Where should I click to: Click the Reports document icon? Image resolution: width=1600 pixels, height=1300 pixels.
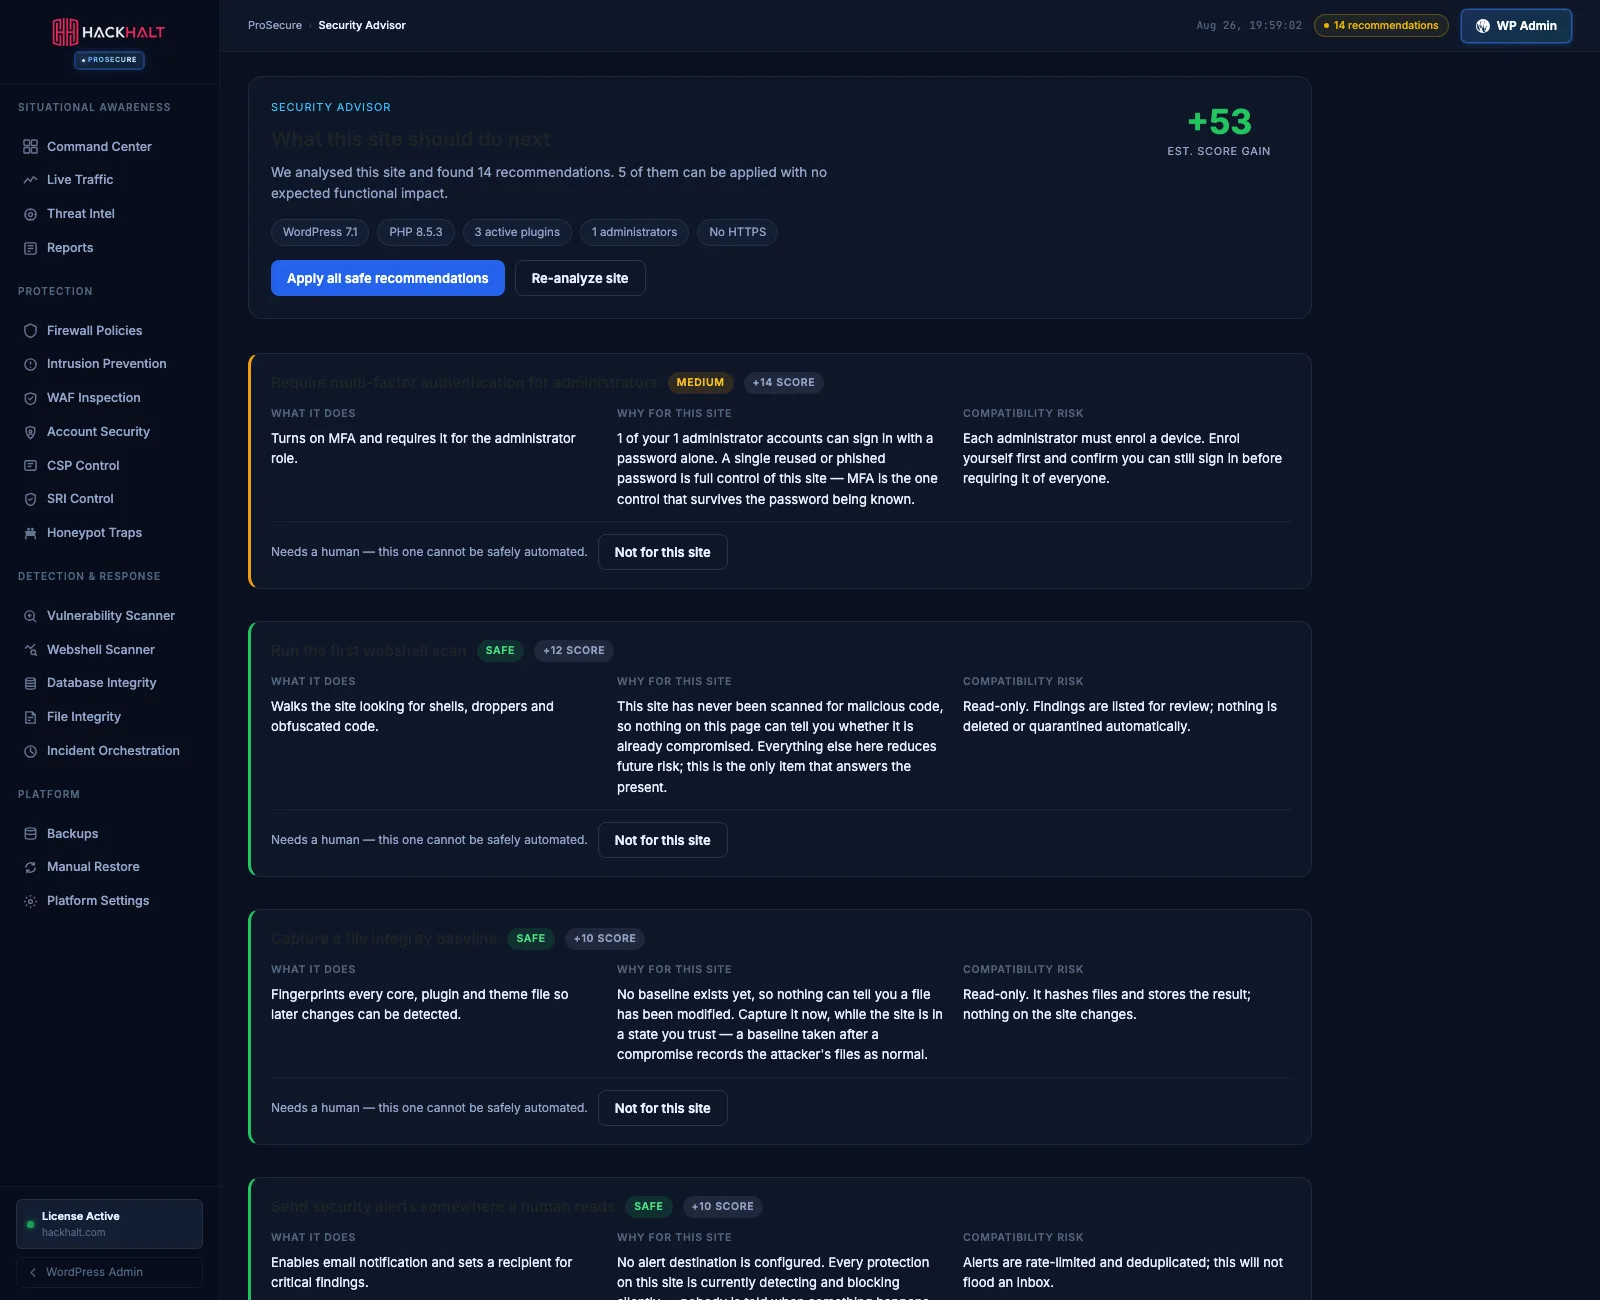(30, 248)
